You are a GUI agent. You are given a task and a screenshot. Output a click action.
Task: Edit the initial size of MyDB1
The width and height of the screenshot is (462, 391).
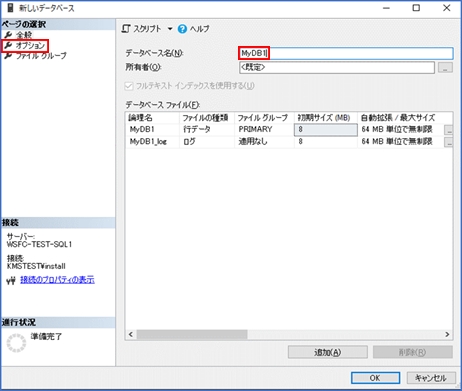click(326, 129)
